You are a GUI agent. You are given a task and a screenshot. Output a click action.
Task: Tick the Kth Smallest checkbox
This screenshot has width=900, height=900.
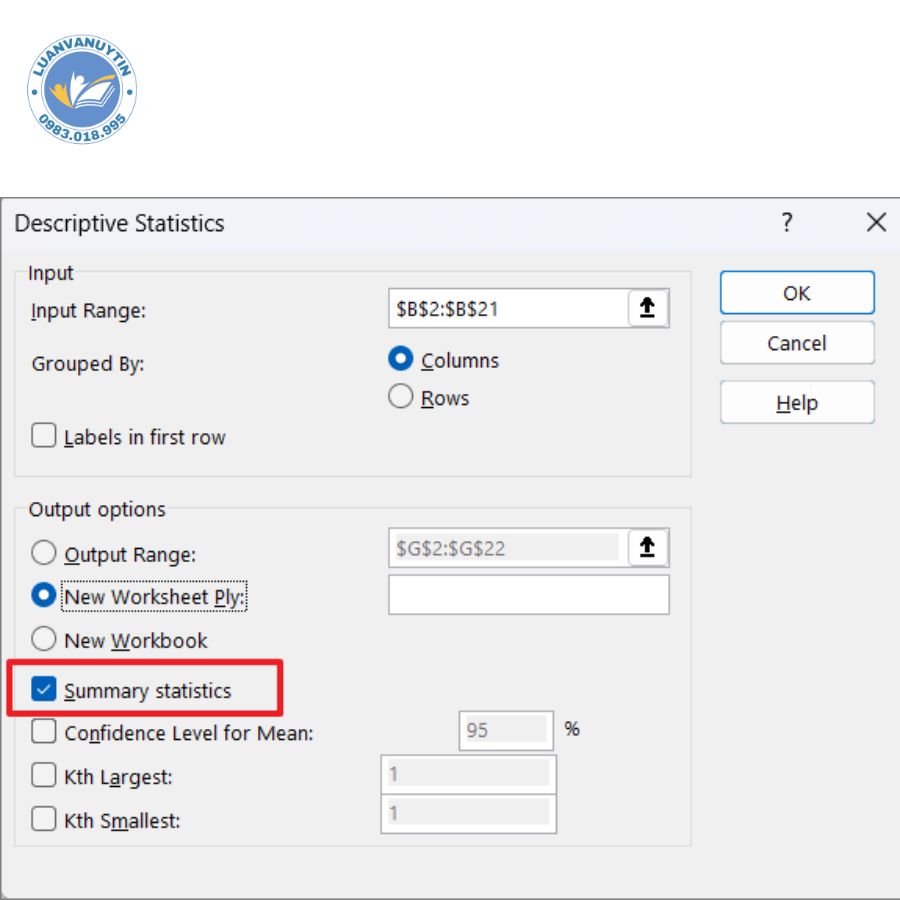44,819
